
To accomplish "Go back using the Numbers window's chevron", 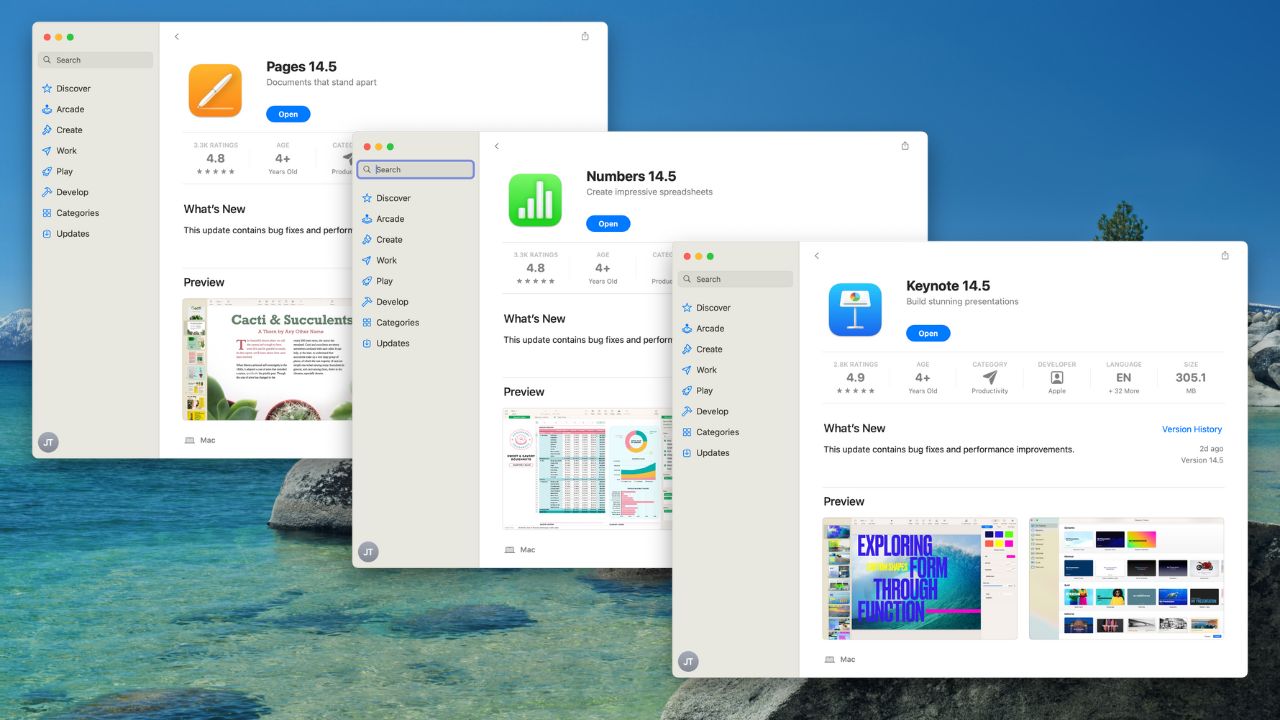I will 497,146.
